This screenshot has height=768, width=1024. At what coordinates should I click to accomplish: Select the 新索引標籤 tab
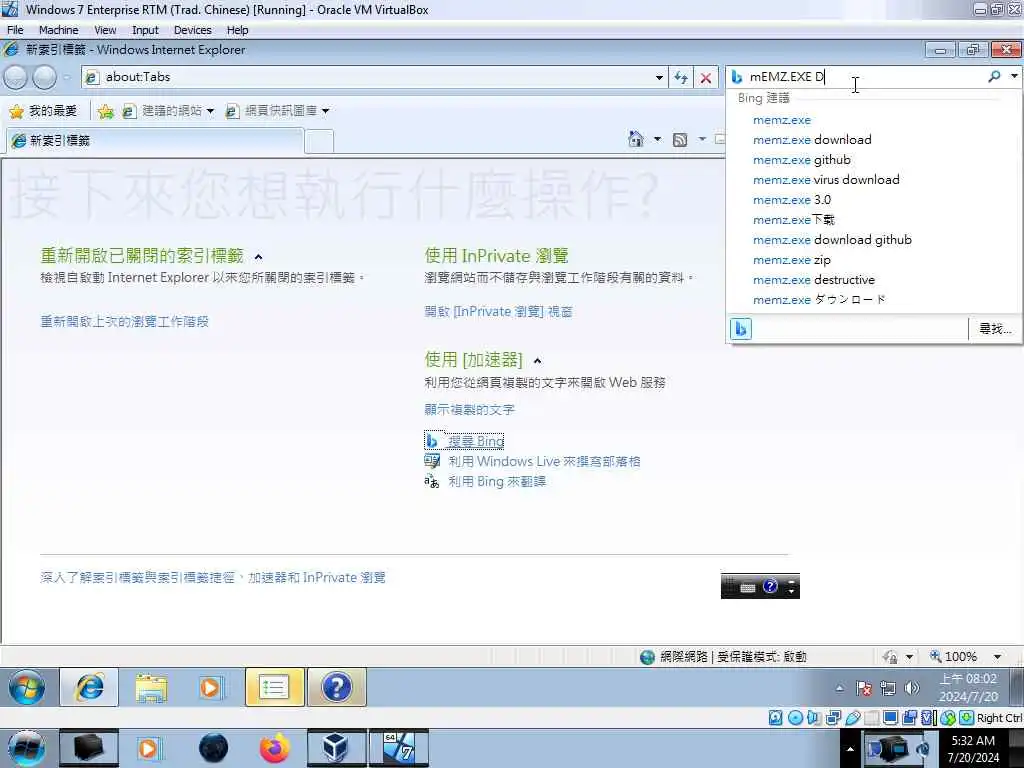pos(155,141)
